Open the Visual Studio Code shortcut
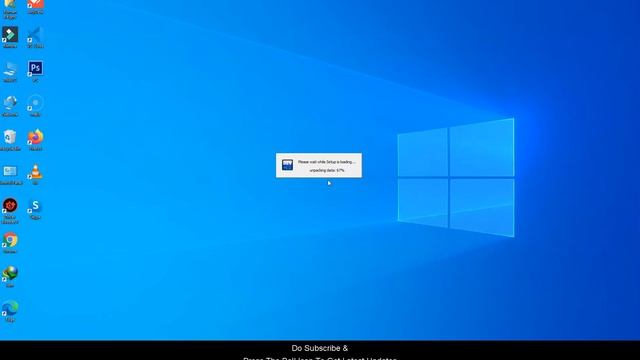 tap(35, 35)
